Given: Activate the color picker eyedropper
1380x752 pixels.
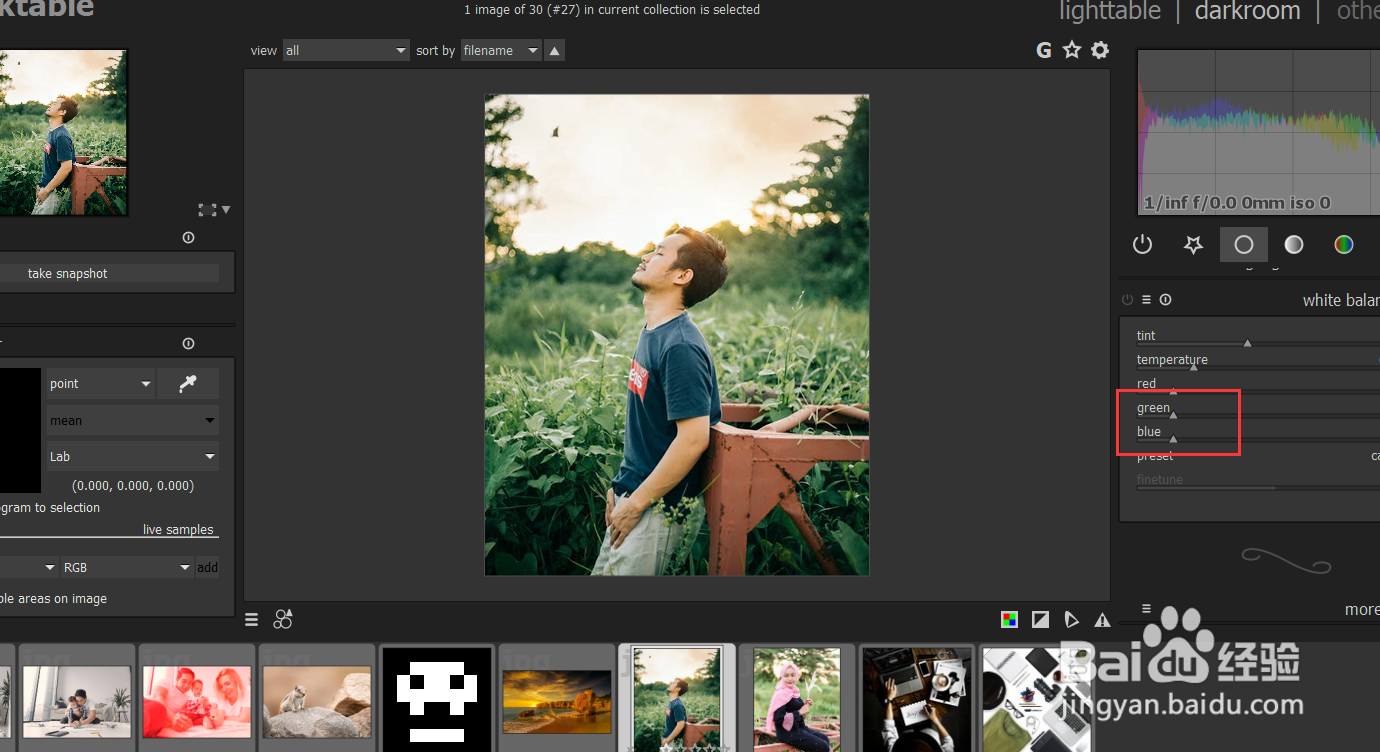Looking at the screenshot, I should tap(188, 384).
